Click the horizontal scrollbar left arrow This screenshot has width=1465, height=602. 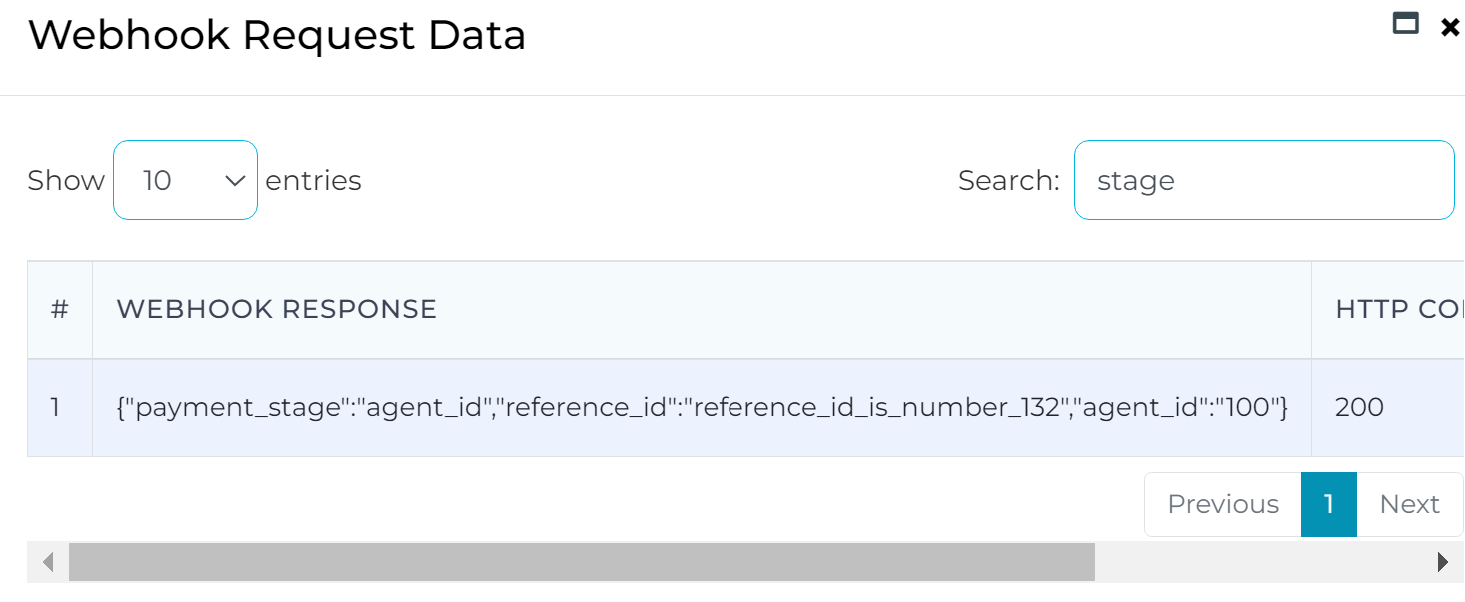[47, 562]
